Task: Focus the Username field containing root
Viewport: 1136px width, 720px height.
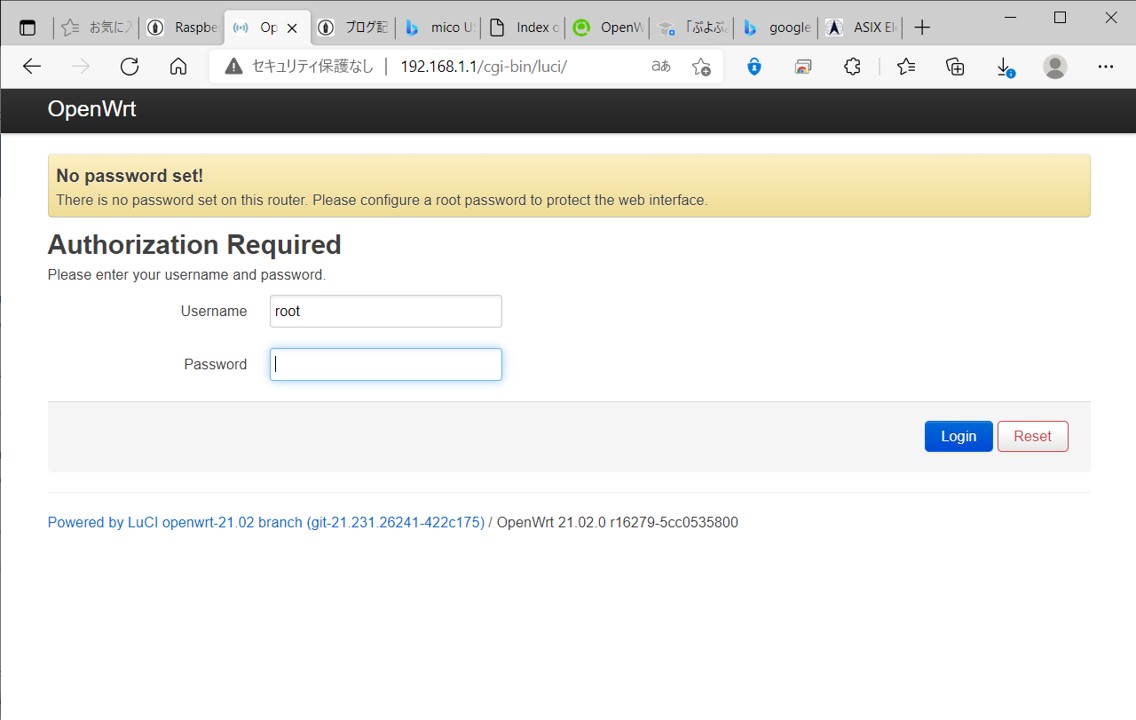Action: (x=385, y=311)
